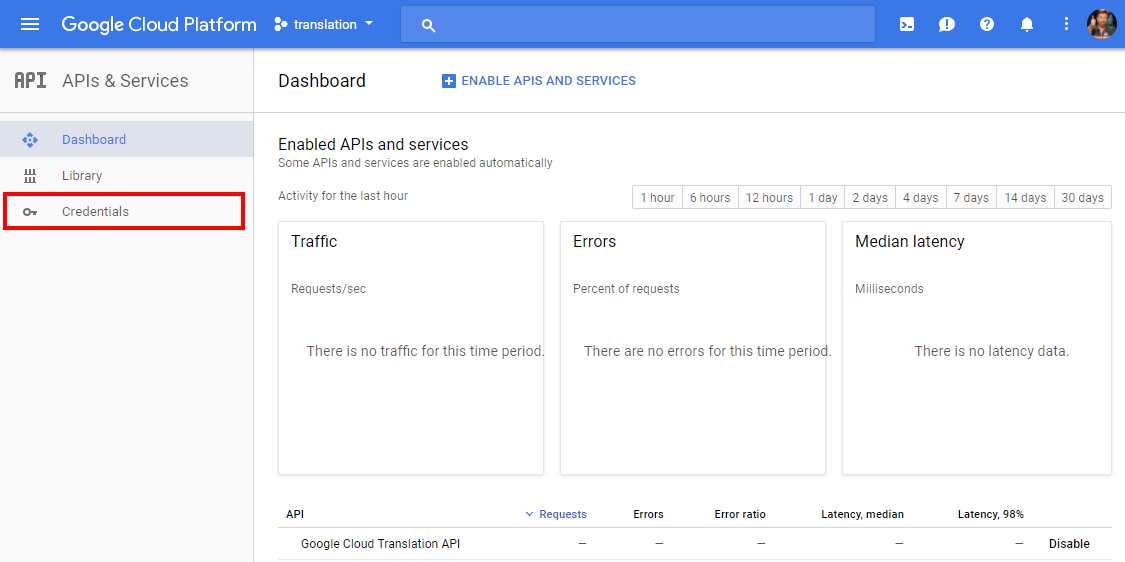Click the Enabled APIs and services heading

click(373, 144)
